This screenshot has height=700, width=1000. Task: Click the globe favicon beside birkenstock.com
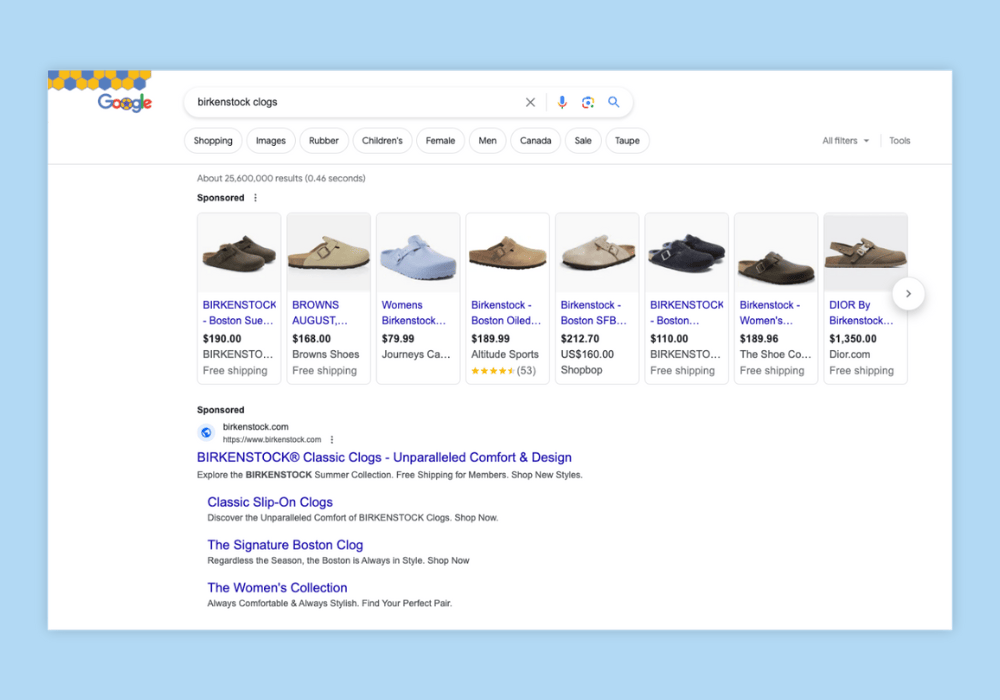coord(206,432)
